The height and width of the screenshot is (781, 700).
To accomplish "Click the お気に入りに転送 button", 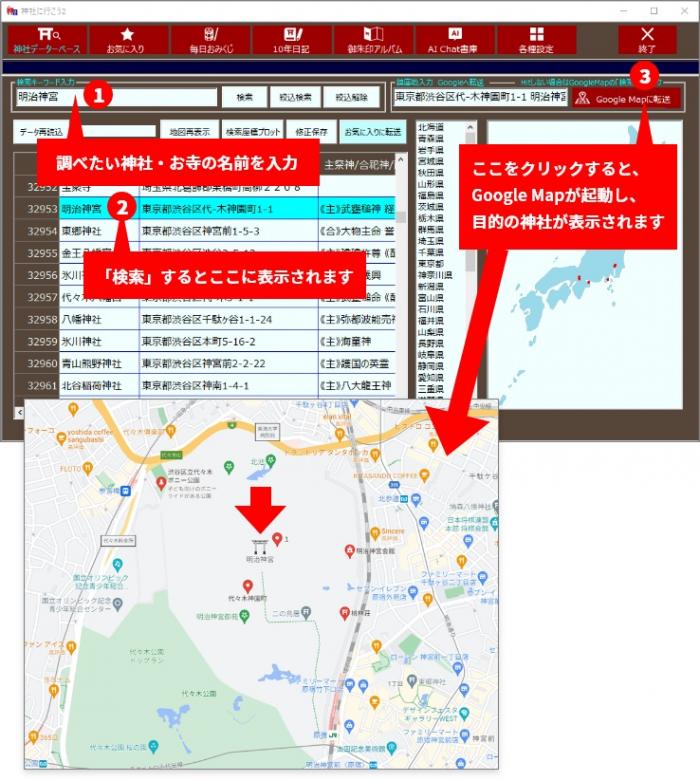I will click(373, 131).
